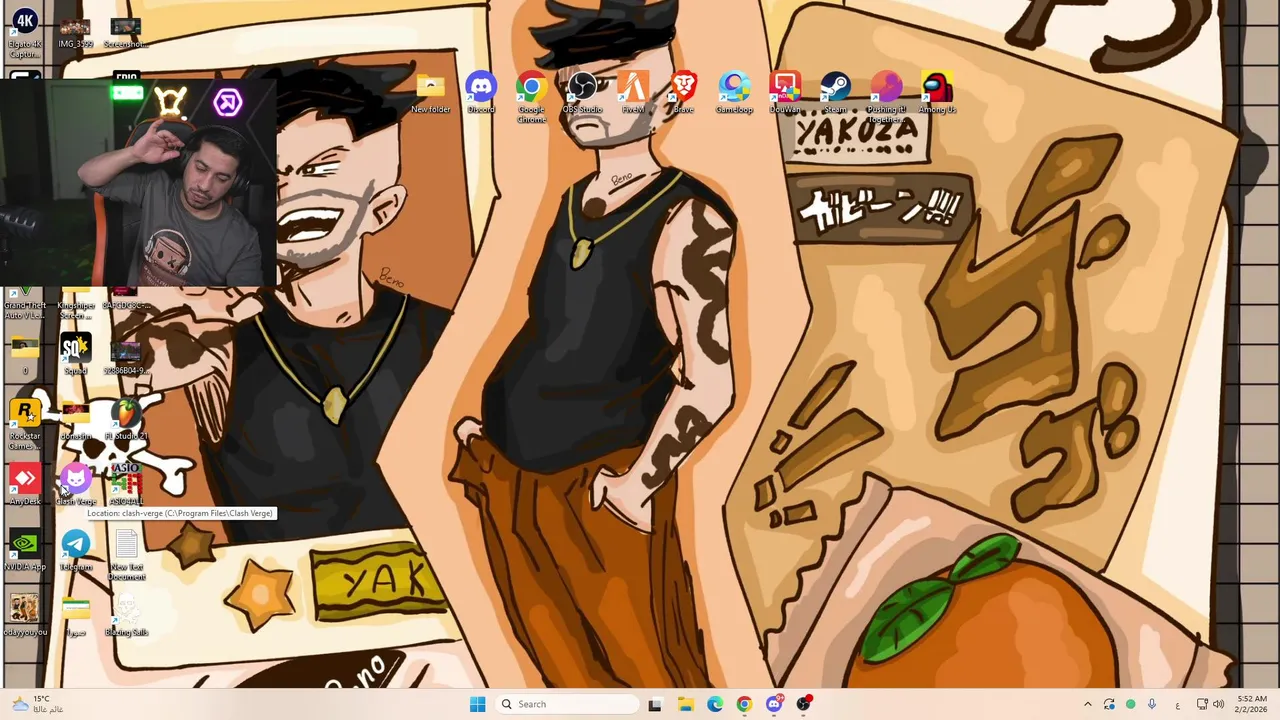1280x720 pixels.
Task: Click the green circle tray icon
Action: [1131, 704]
